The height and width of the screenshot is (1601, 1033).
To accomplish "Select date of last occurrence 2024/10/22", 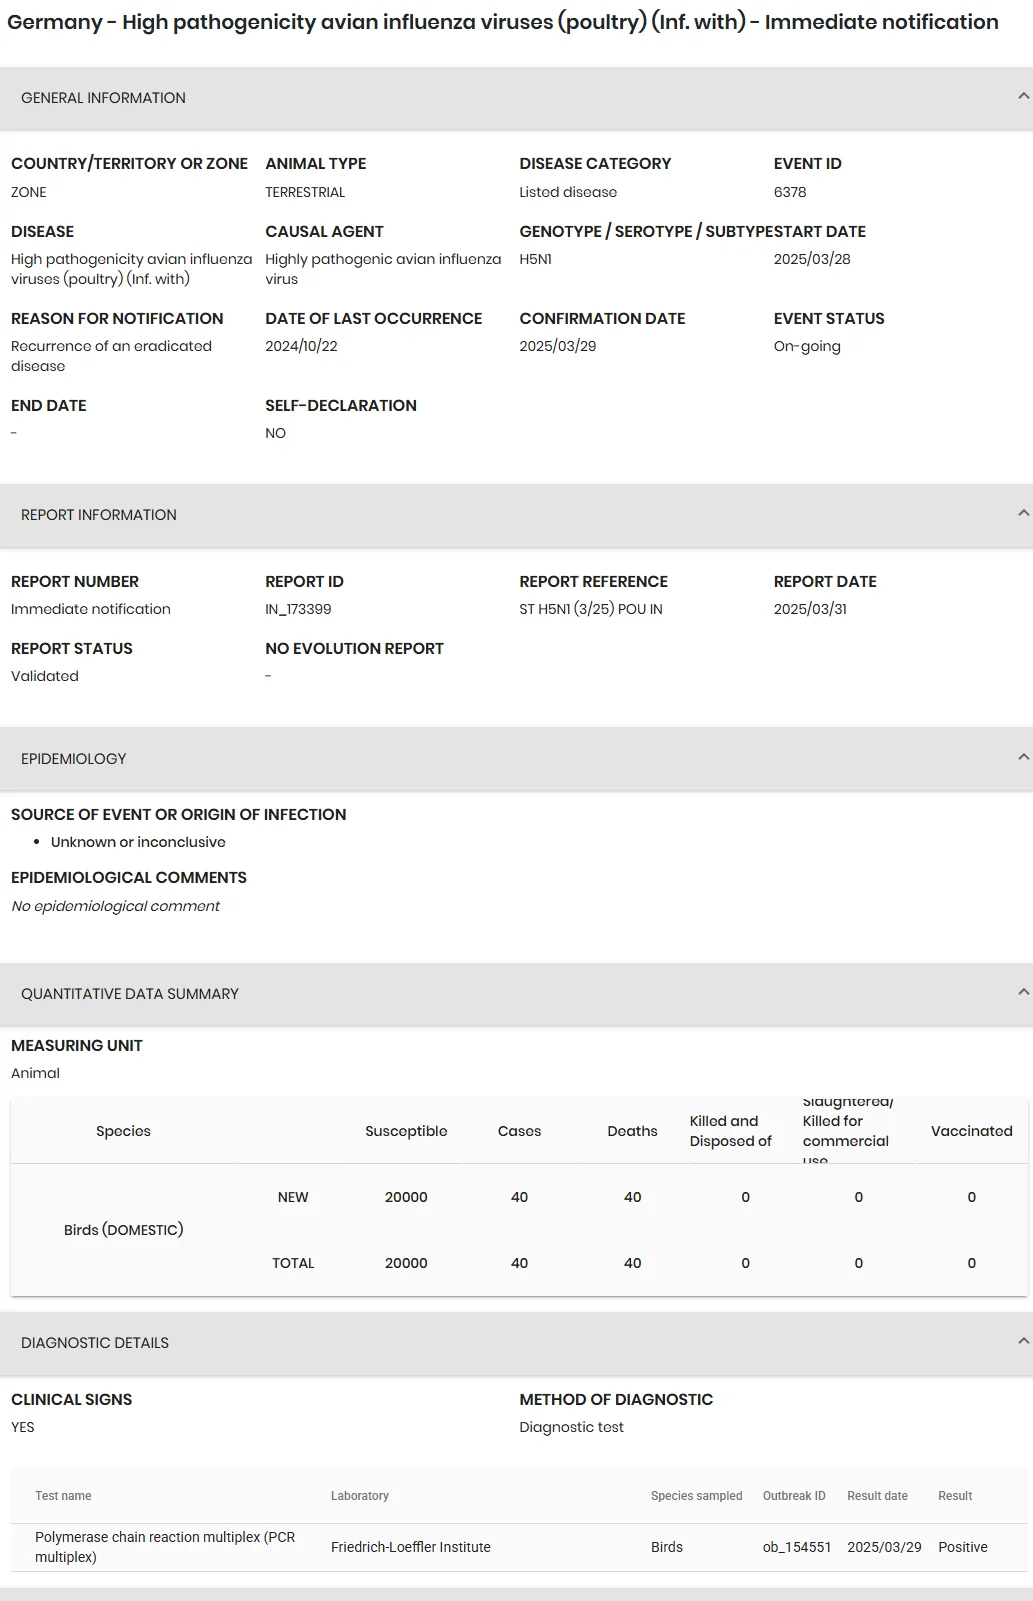I will [302, 346].
